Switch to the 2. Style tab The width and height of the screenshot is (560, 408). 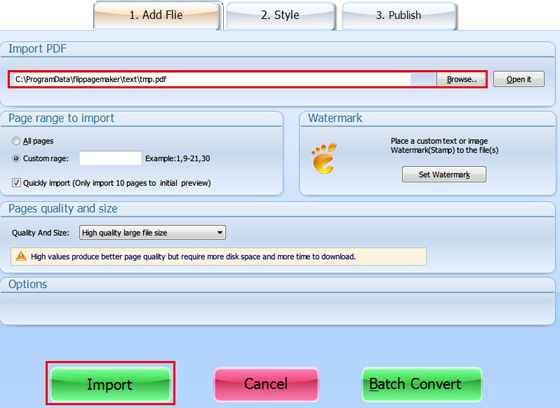pos(280,15)
